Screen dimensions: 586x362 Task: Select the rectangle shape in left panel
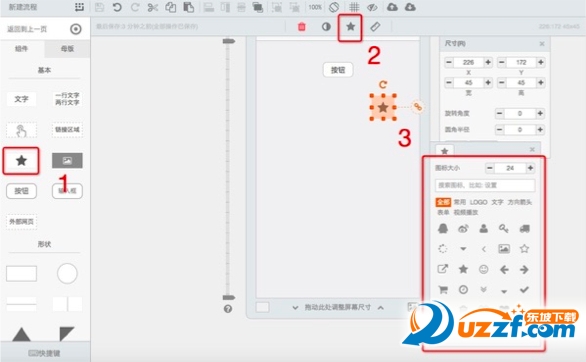point(21,273)
